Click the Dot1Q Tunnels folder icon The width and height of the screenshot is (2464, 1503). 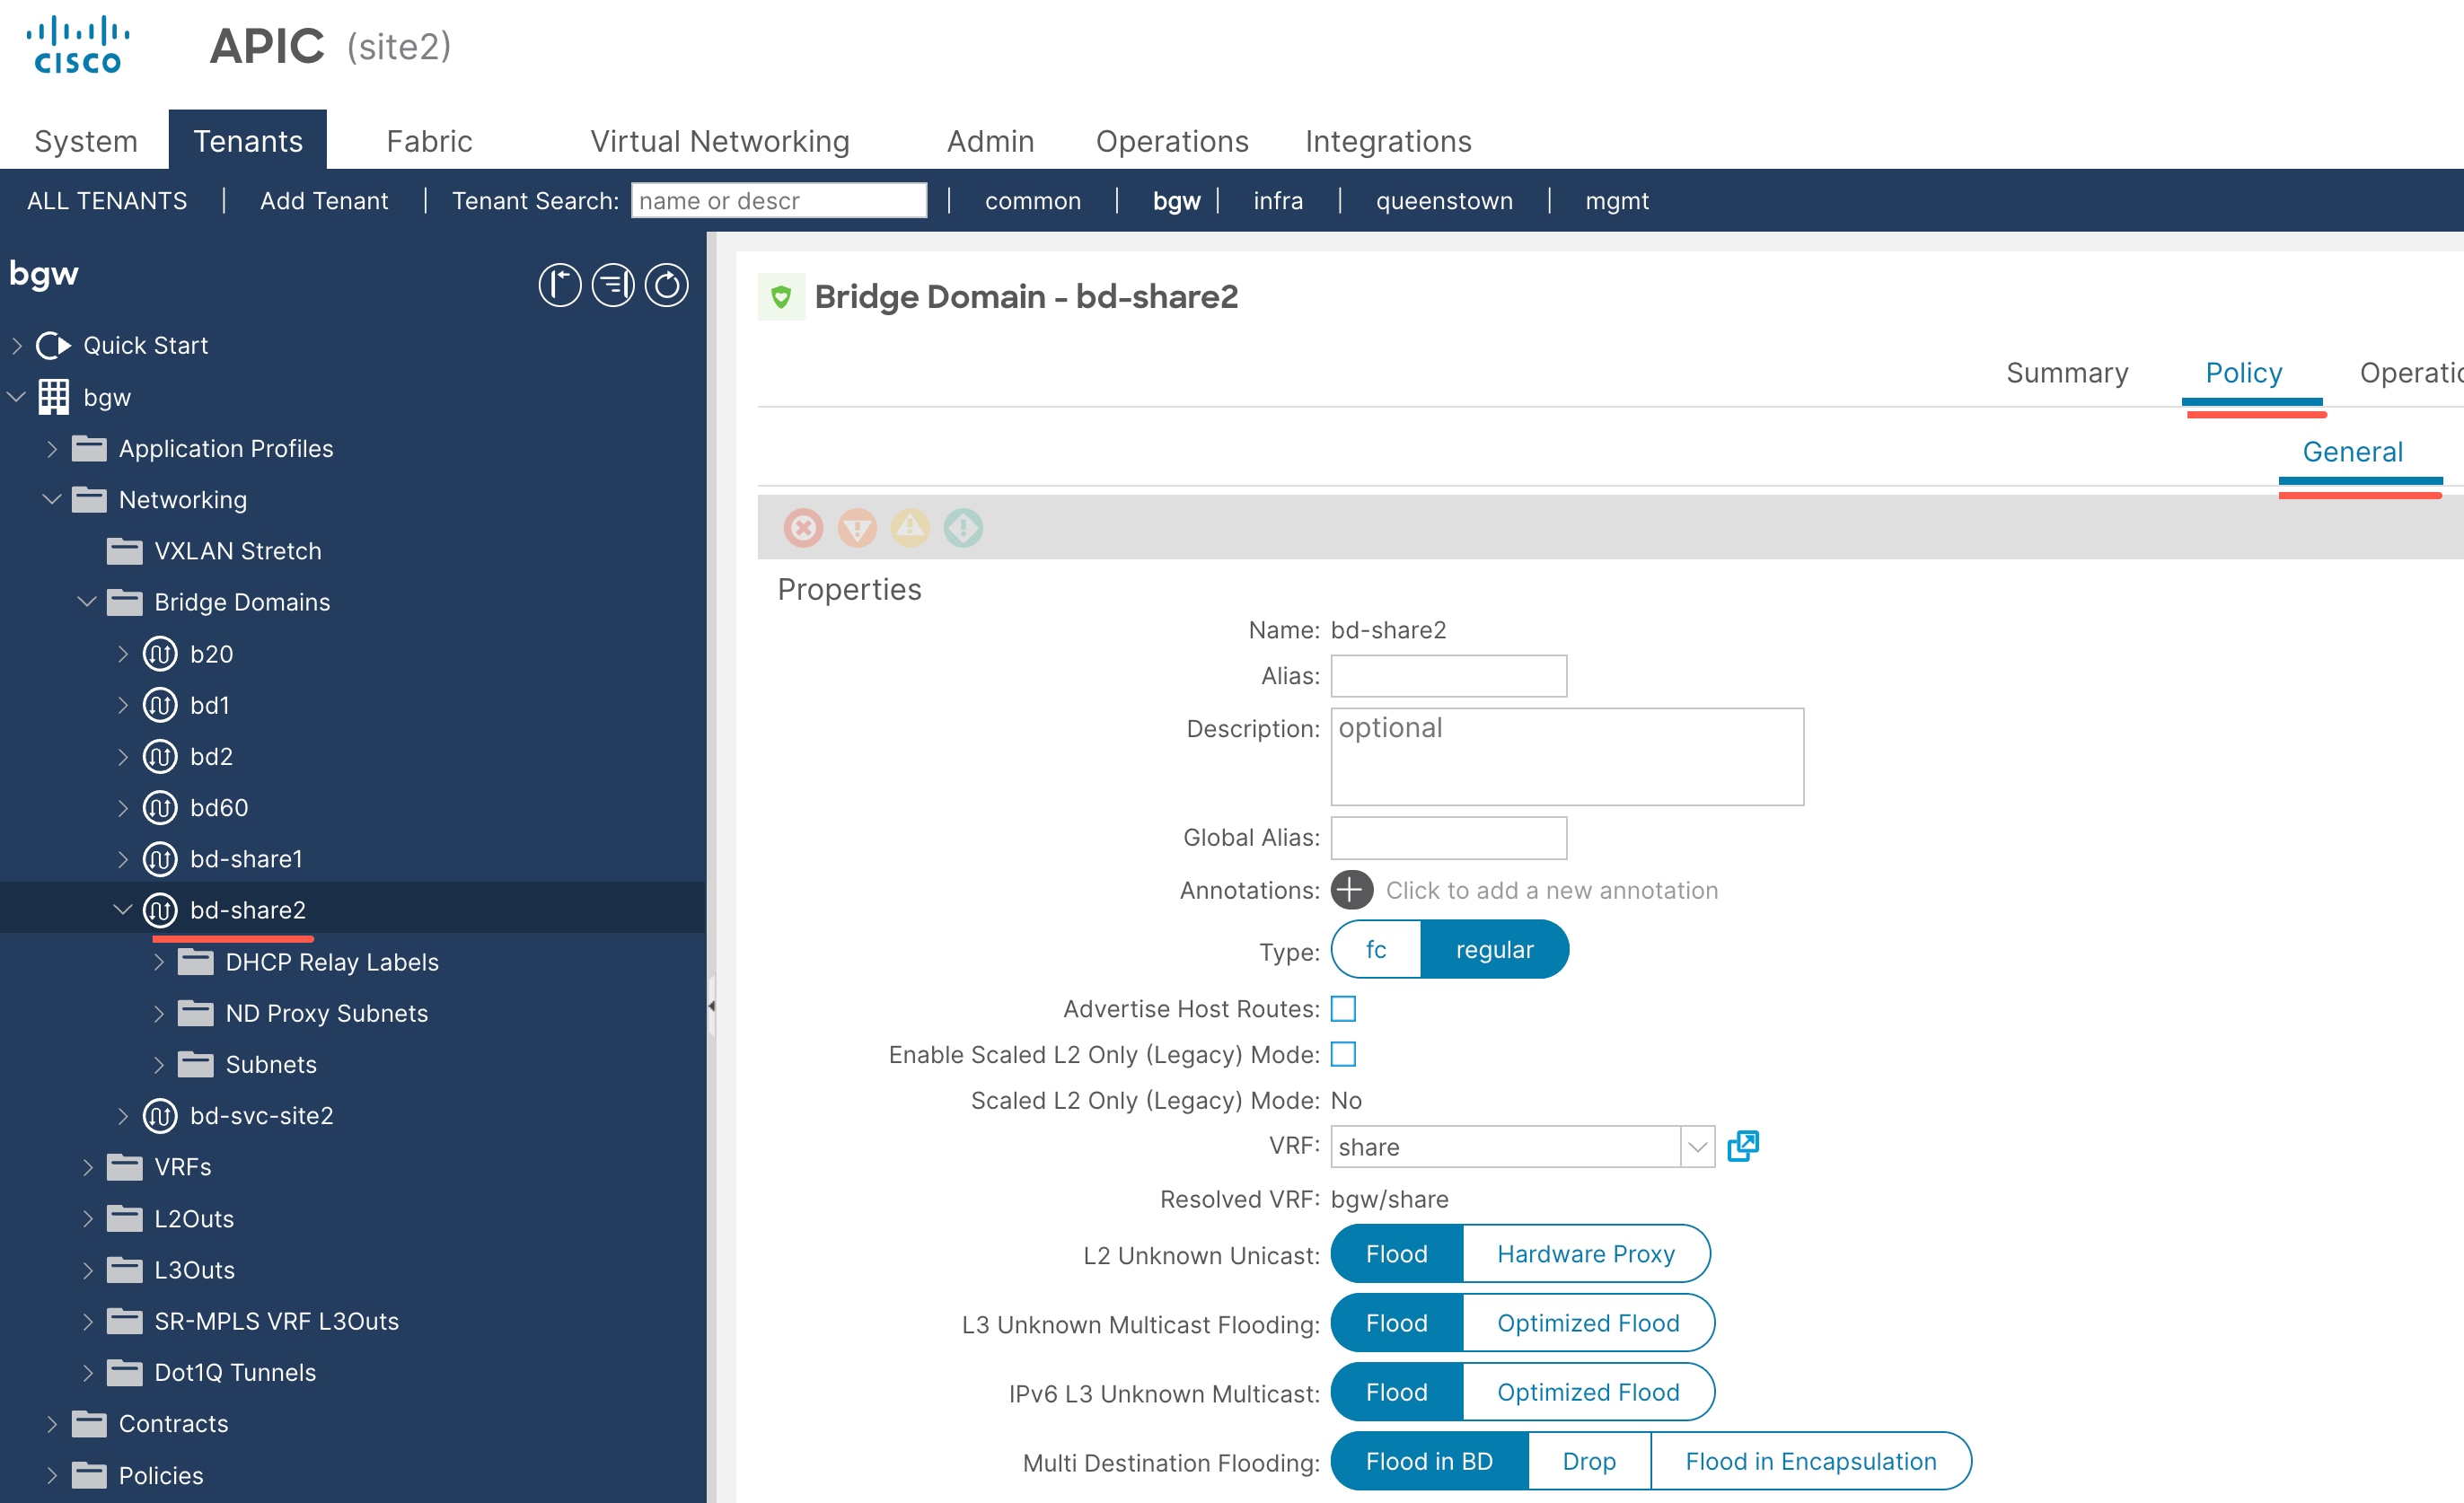pyautogui.click(x=125, y=1372)
